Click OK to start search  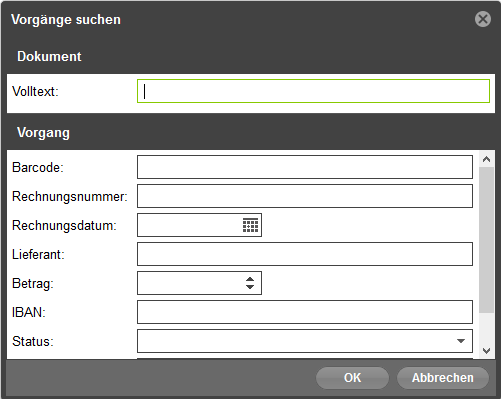[x=352, y=378]
